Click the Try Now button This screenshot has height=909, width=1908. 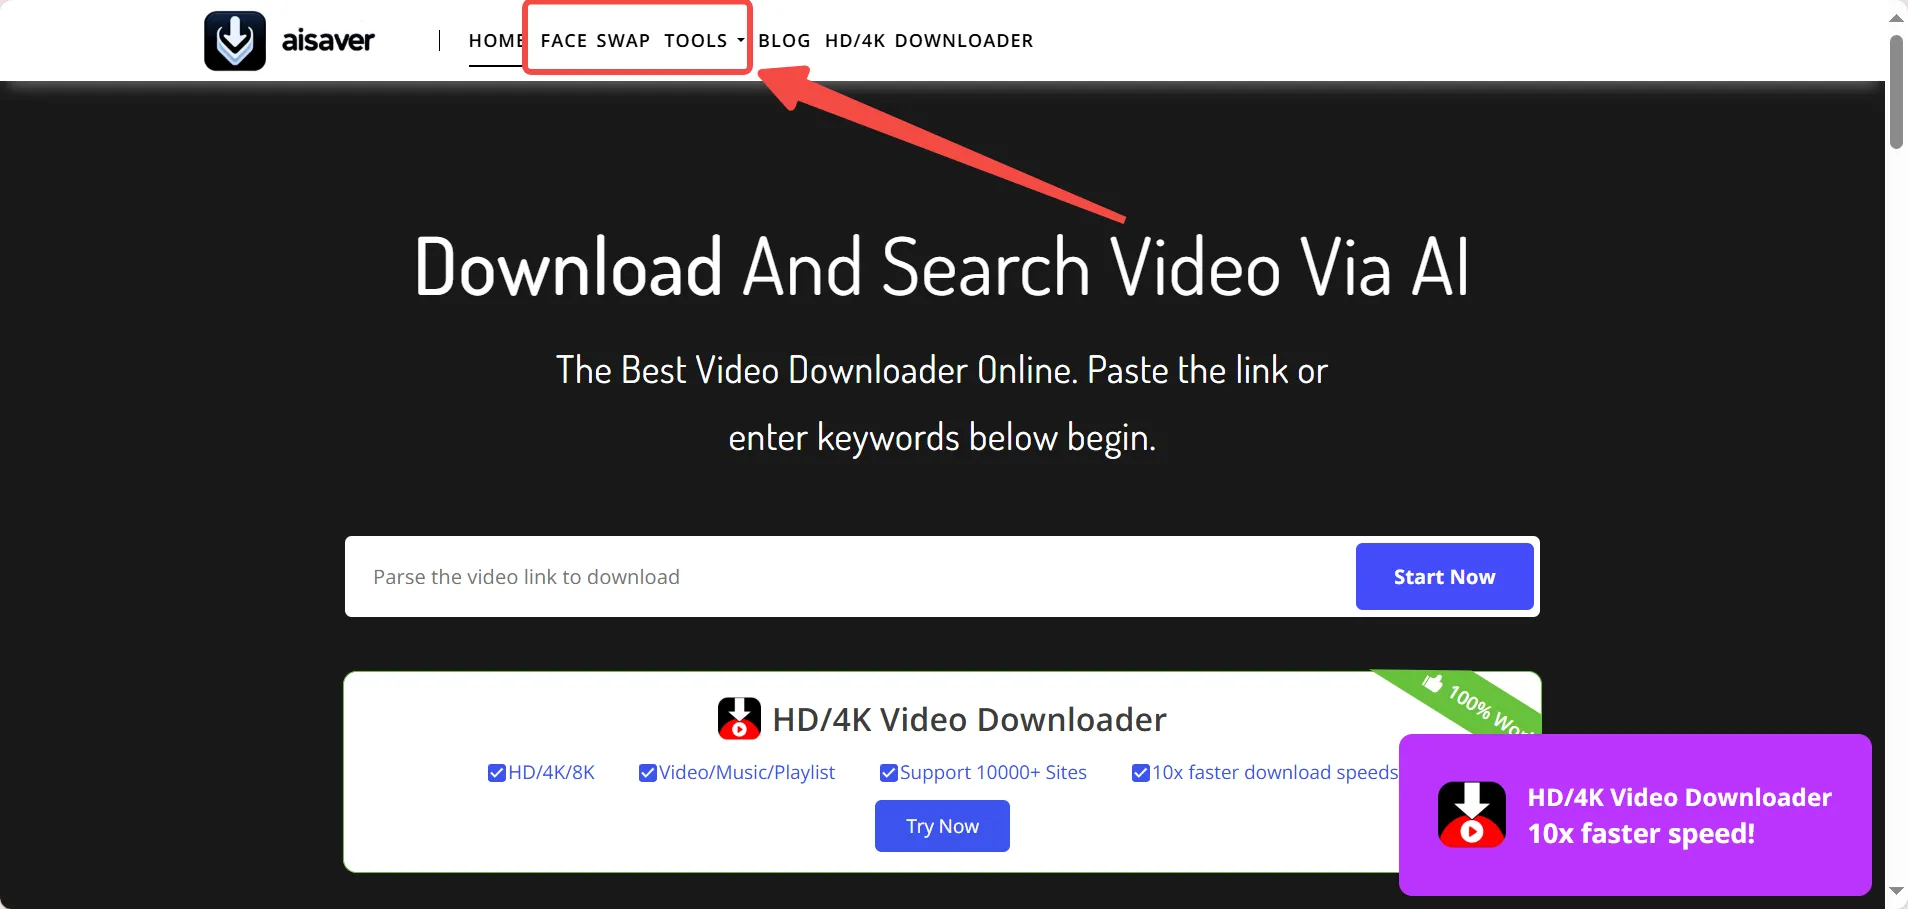coord(942,826)
